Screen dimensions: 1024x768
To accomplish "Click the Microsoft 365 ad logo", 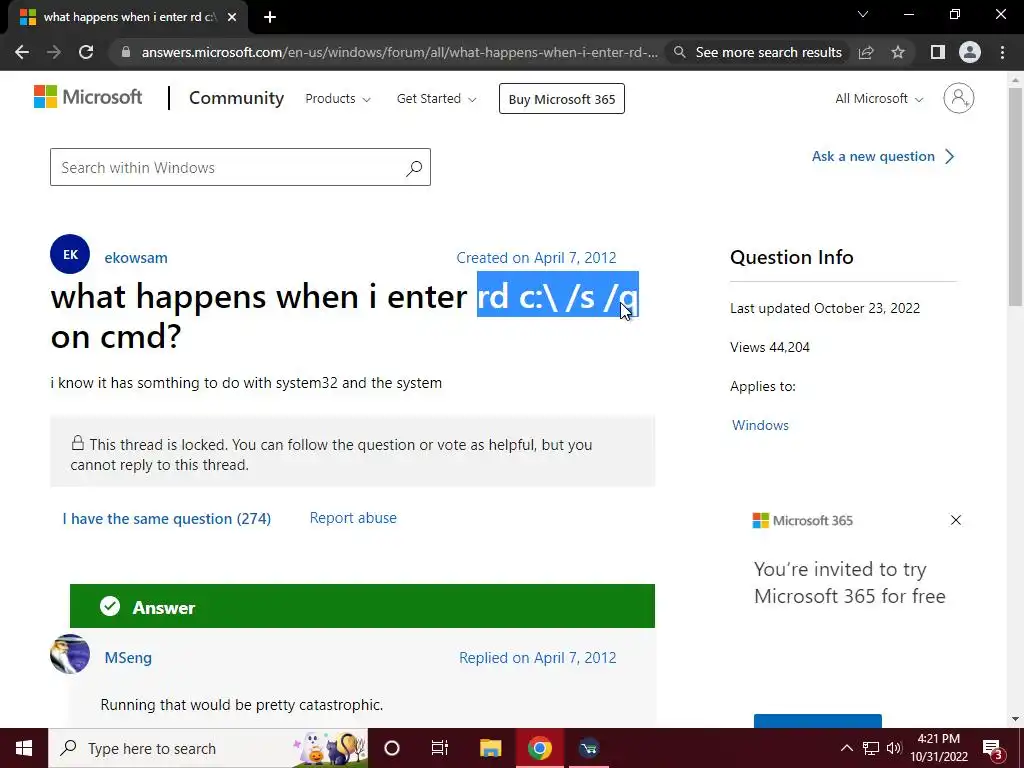I will (803, 520).
